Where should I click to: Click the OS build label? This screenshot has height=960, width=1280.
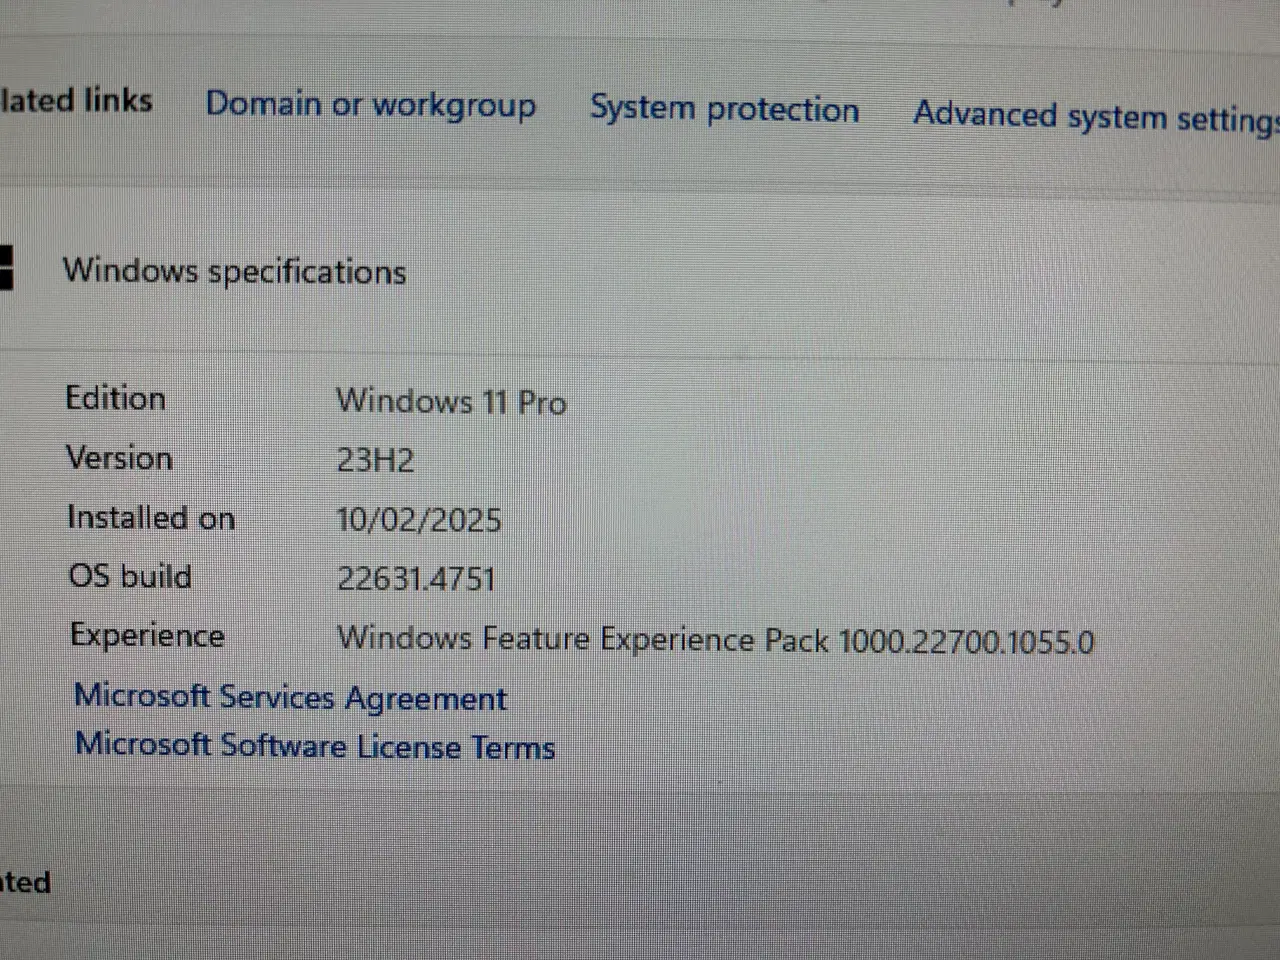tap(130, 577)
